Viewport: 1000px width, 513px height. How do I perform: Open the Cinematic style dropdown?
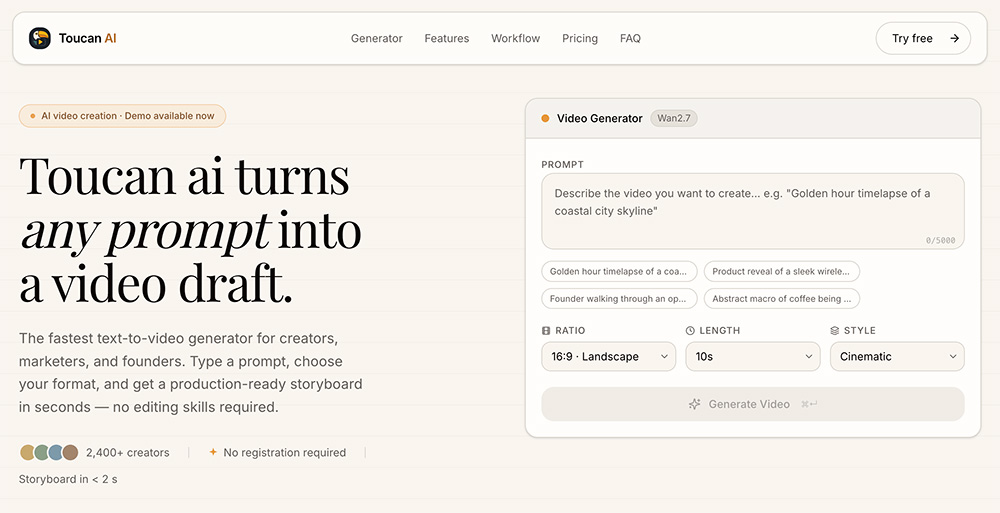pyautogui.click(x=897, y=357)
